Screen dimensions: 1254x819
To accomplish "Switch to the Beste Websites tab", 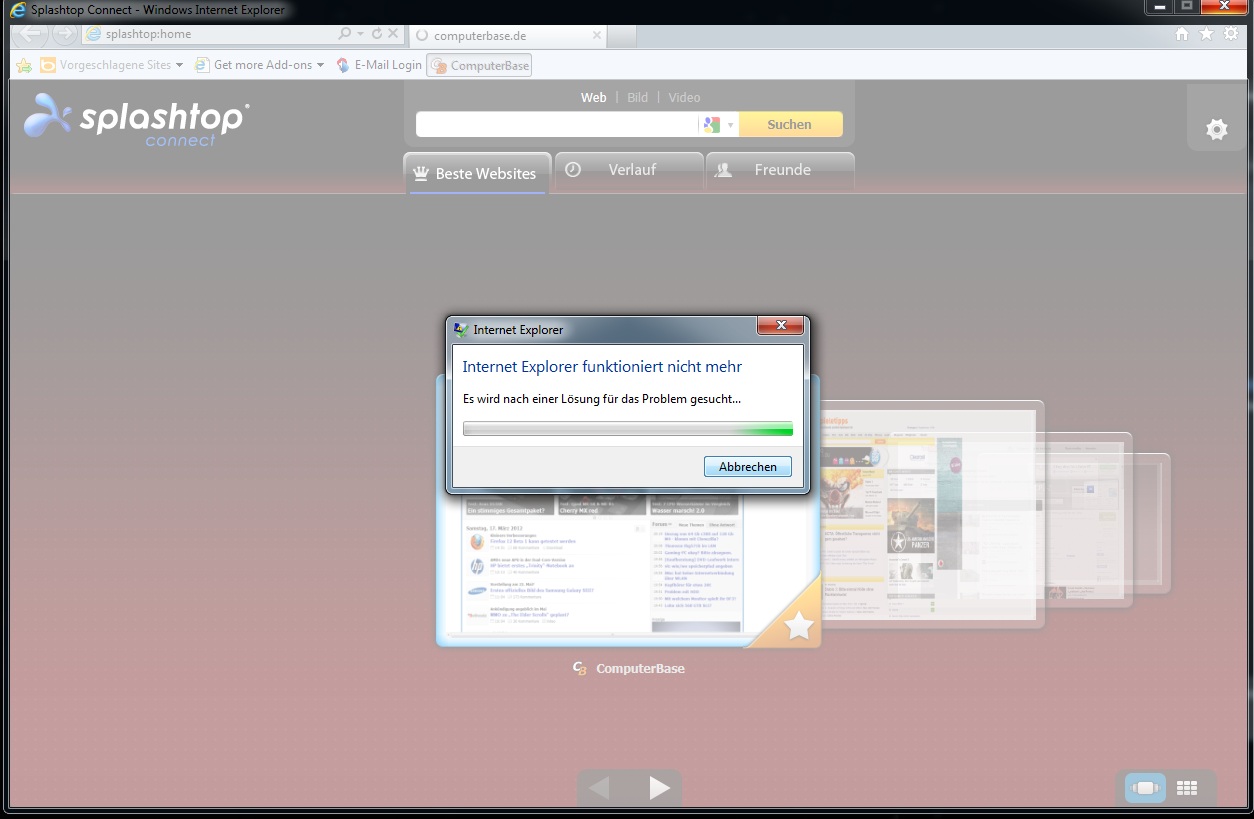I will (x=477, y=173).
